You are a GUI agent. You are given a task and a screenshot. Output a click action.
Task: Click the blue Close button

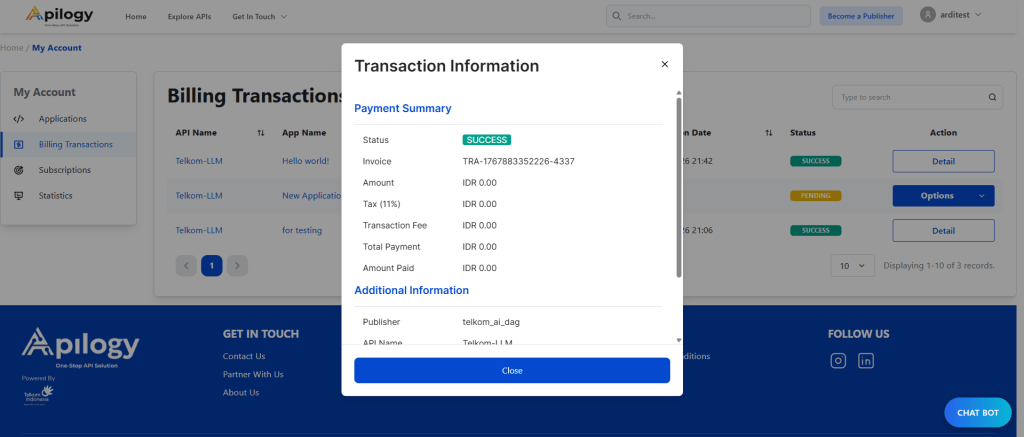tap(511, 370)
